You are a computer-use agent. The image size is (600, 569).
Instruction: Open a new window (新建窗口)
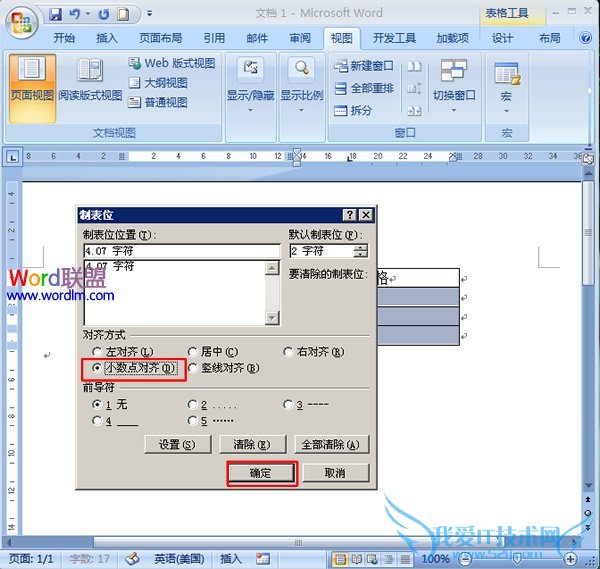click(x=364, y=66)
